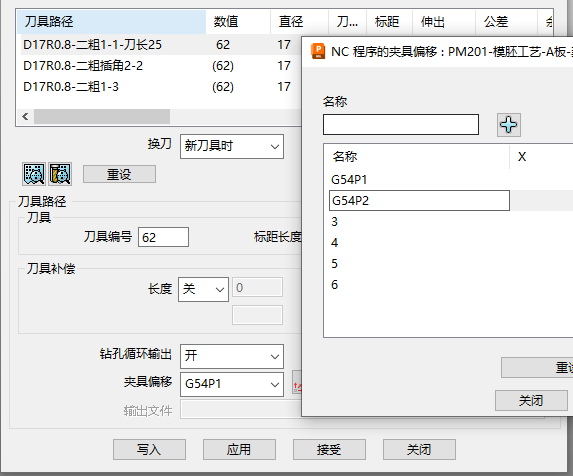Select toolpath row D17R0.8-二粗1-1-刀长25

[x=159, y=45]
